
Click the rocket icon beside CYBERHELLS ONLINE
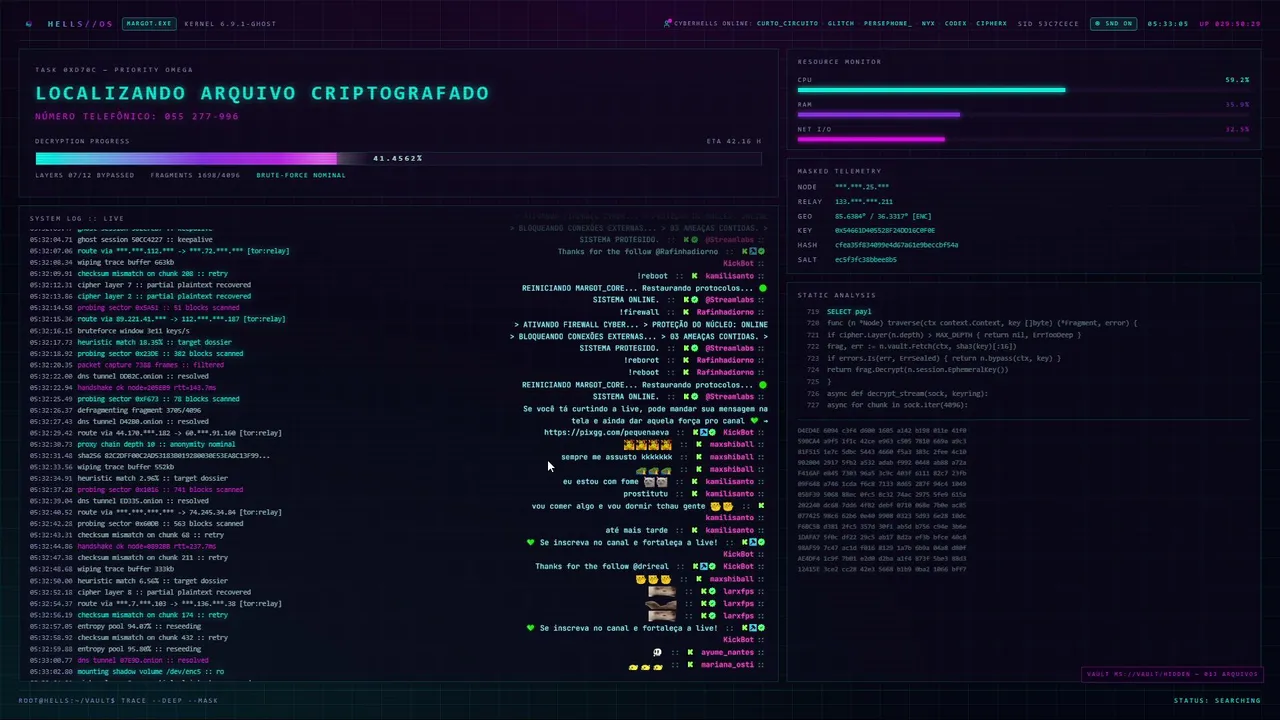click(667, 23)
